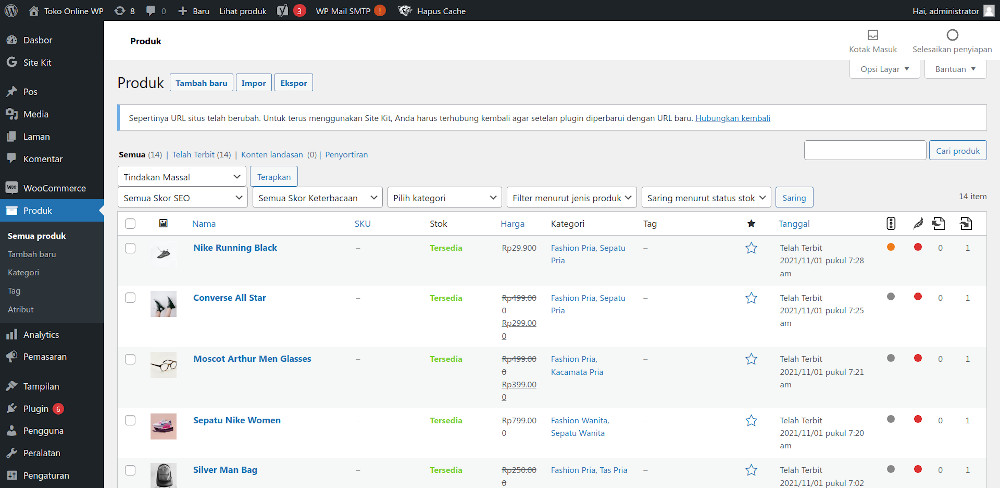Click the image thumbnail column header icon
Screen dimensions: 1000x488
point(163,223)
